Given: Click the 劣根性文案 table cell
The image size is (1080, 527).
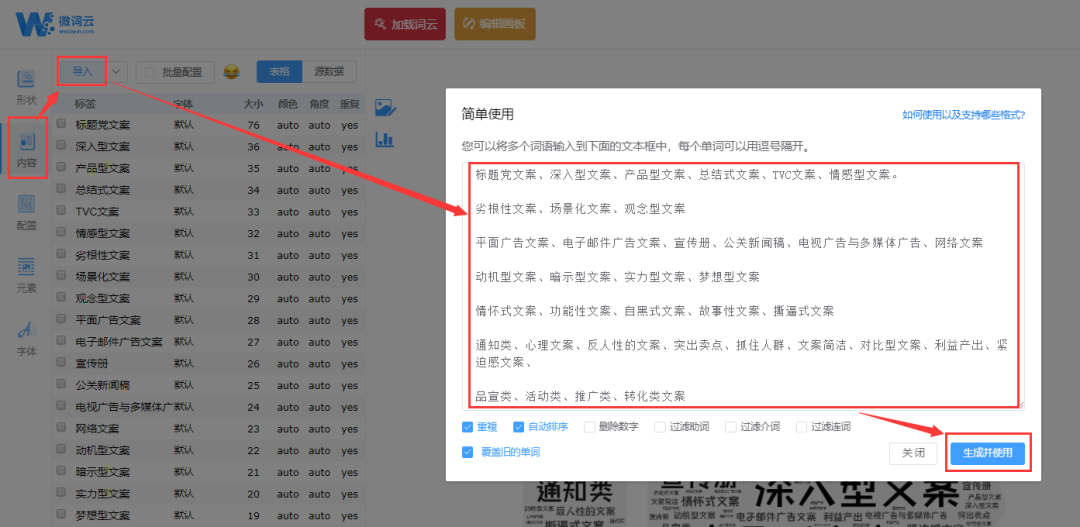Looking at the screenshot, I should point(103,256).
